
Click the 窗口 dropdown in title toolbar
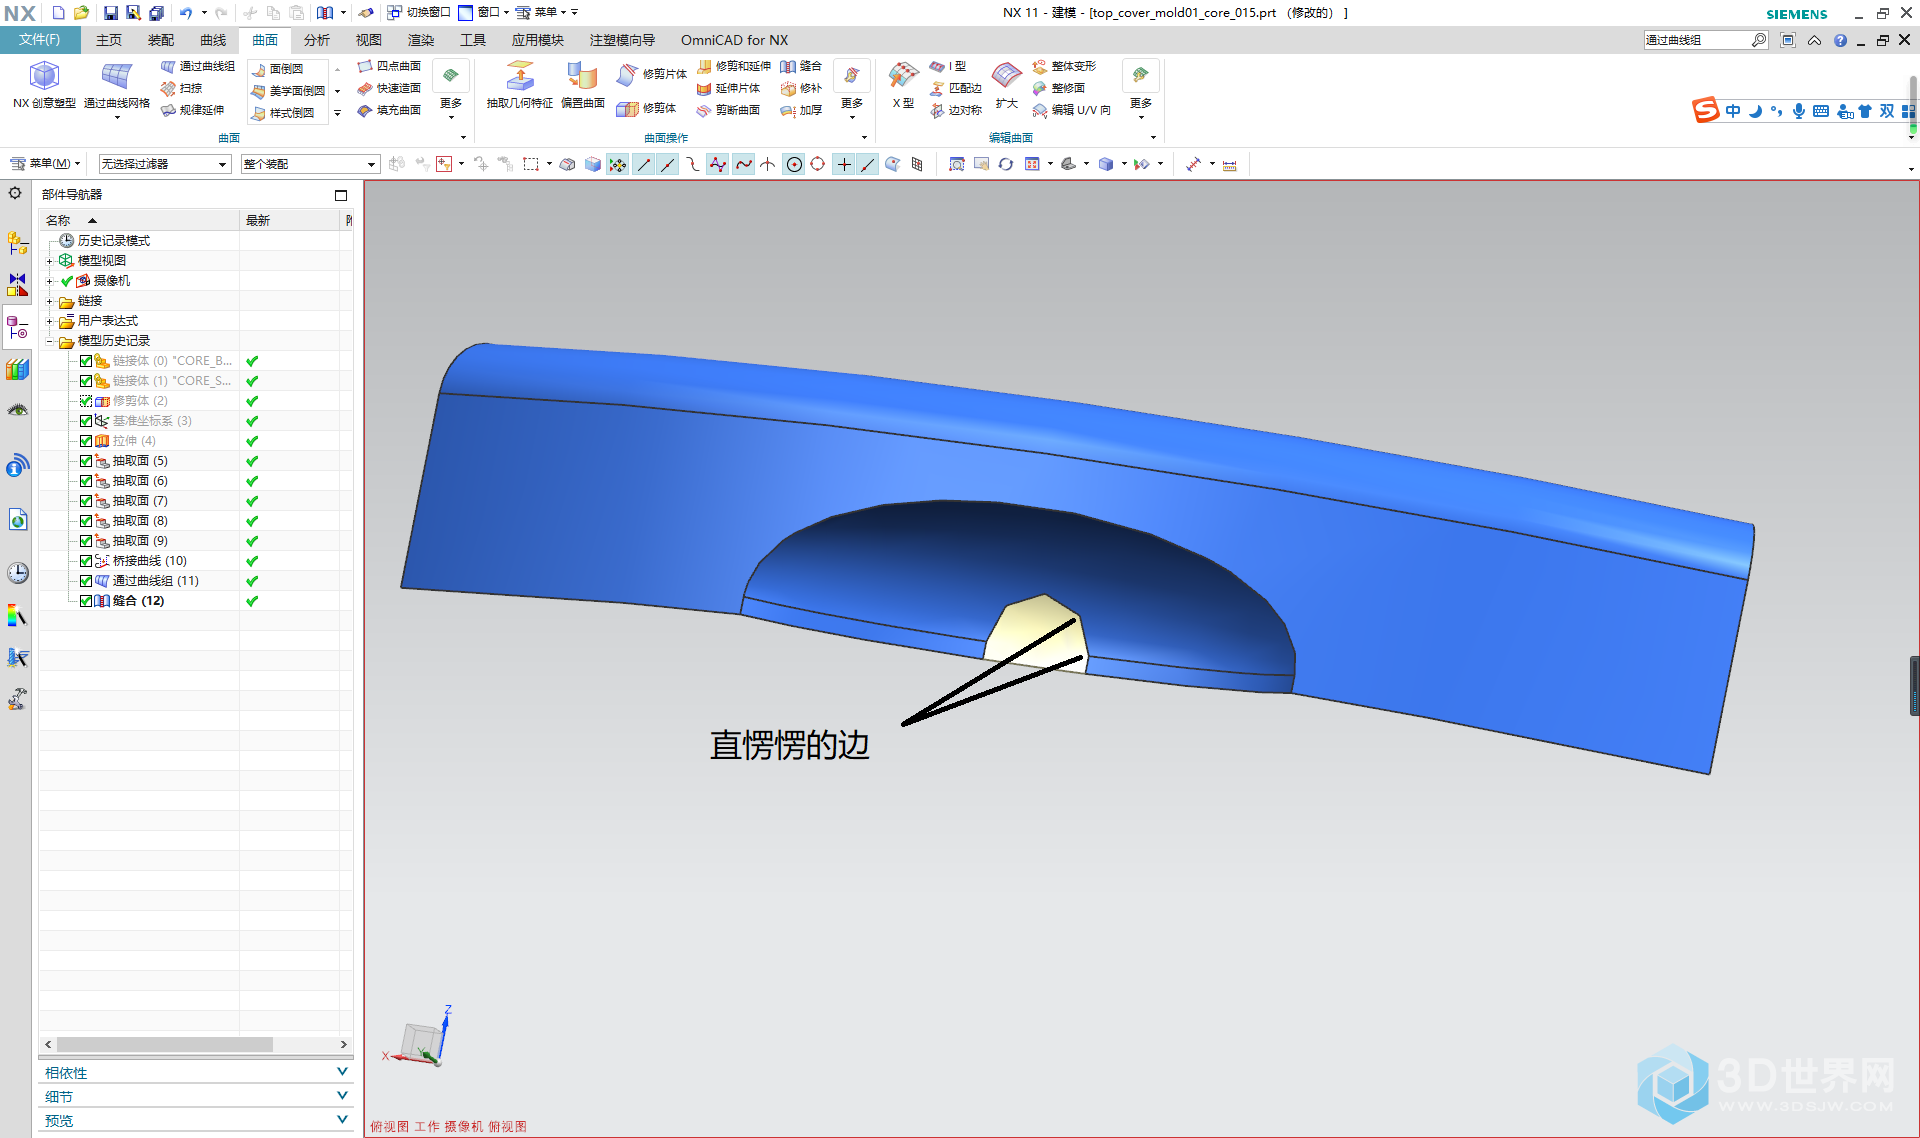pyautogui.click(x=484, y=13)
